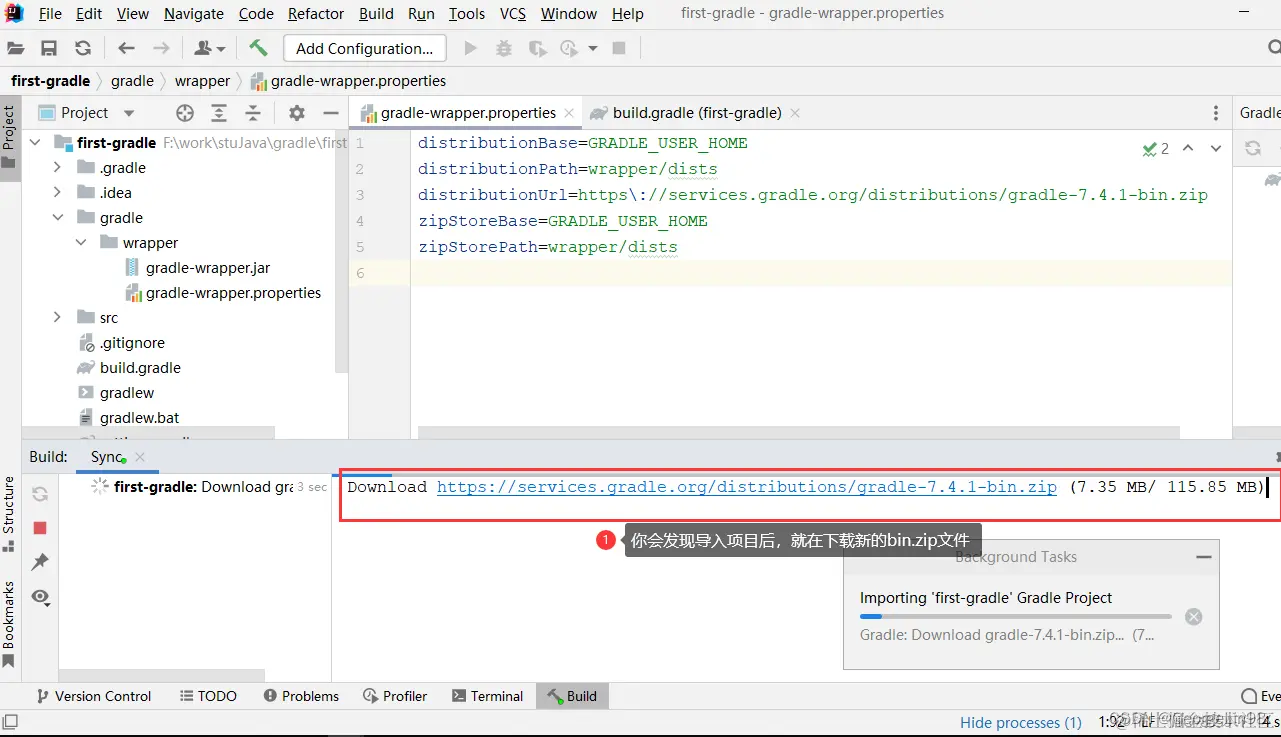Open the user profile dropdown in toolbar
This screenshot has height=737, width=1281.
tap(210, 48)
